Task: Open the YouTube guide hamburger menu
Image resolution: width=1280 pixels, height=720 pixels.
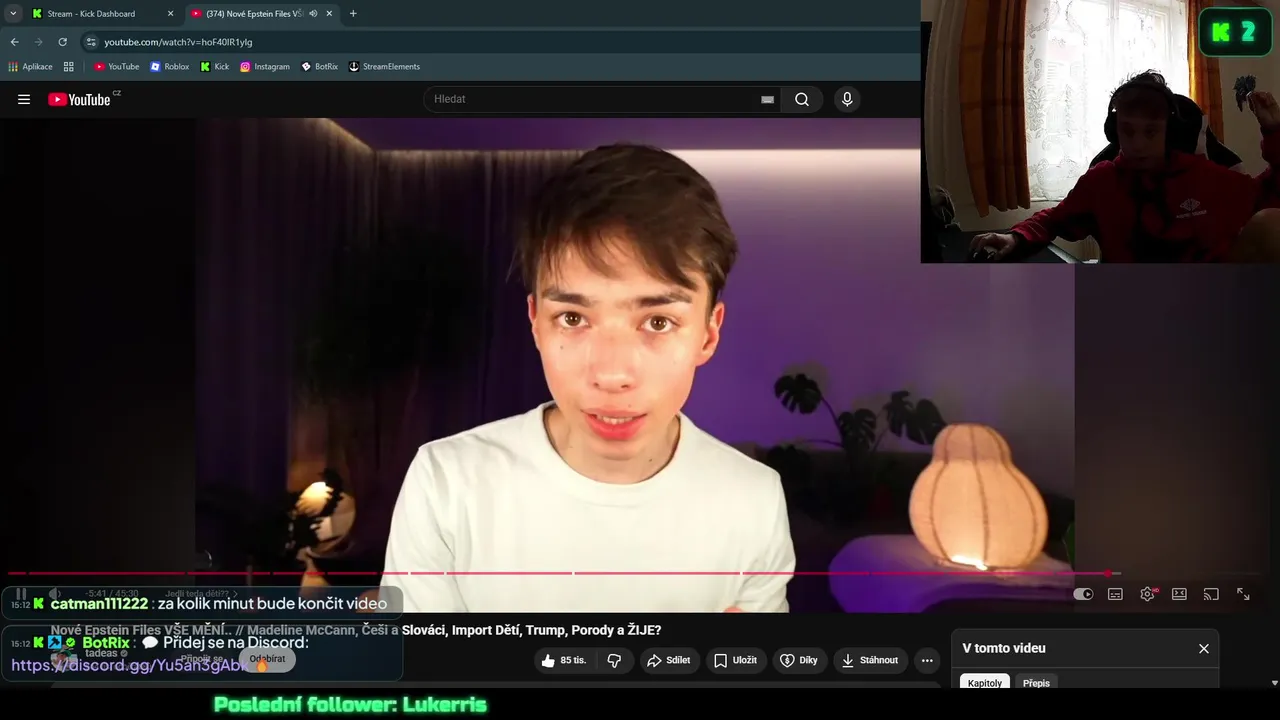Action: (x=24, y=99)
